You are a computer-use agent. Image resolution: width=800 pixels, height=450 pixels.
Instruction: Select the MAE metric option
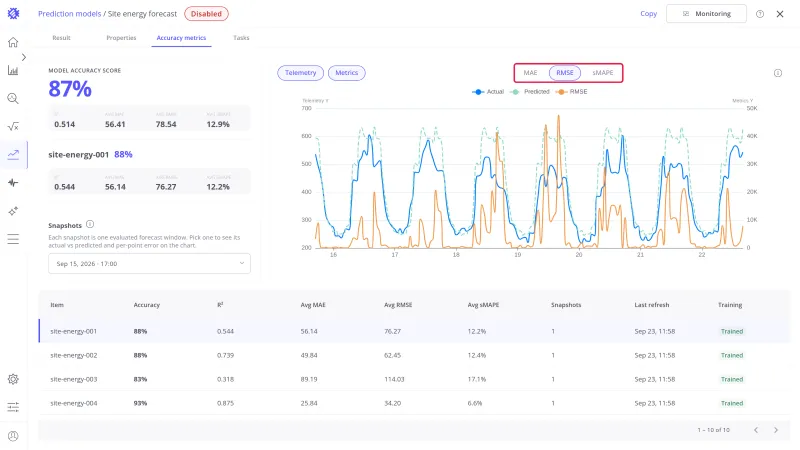click(x=530, y=73)
